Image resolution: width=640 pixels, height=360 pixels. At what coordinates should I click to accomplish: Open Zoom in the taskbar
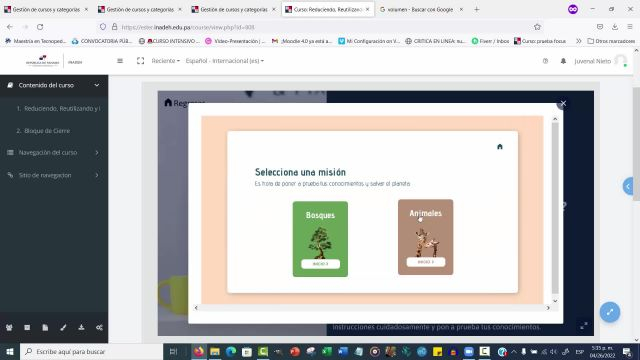click(x=469, y=351)
